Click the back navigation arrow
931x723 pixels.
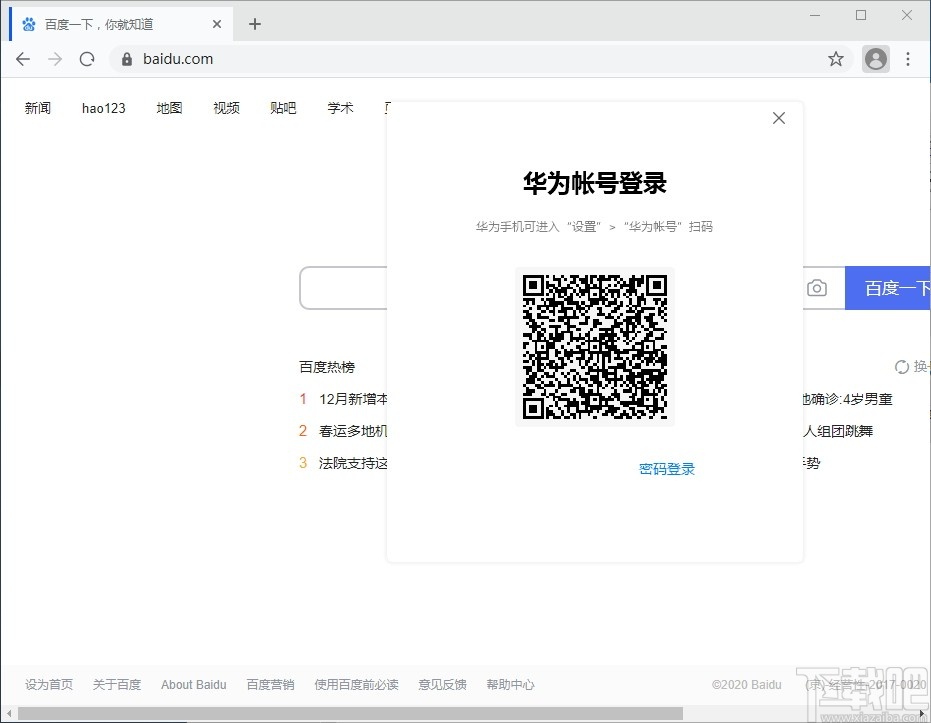coord(23,59)
